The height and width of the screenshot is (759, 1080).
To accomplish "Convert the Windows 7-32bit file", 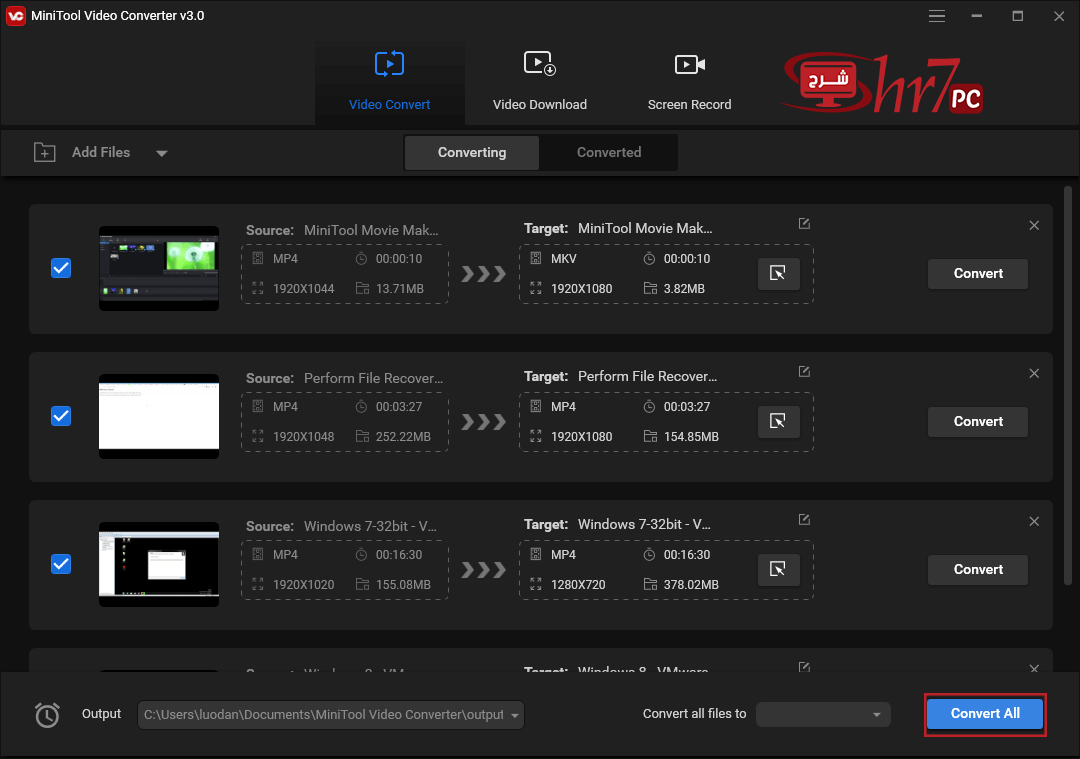I will [x=977, y=570].
